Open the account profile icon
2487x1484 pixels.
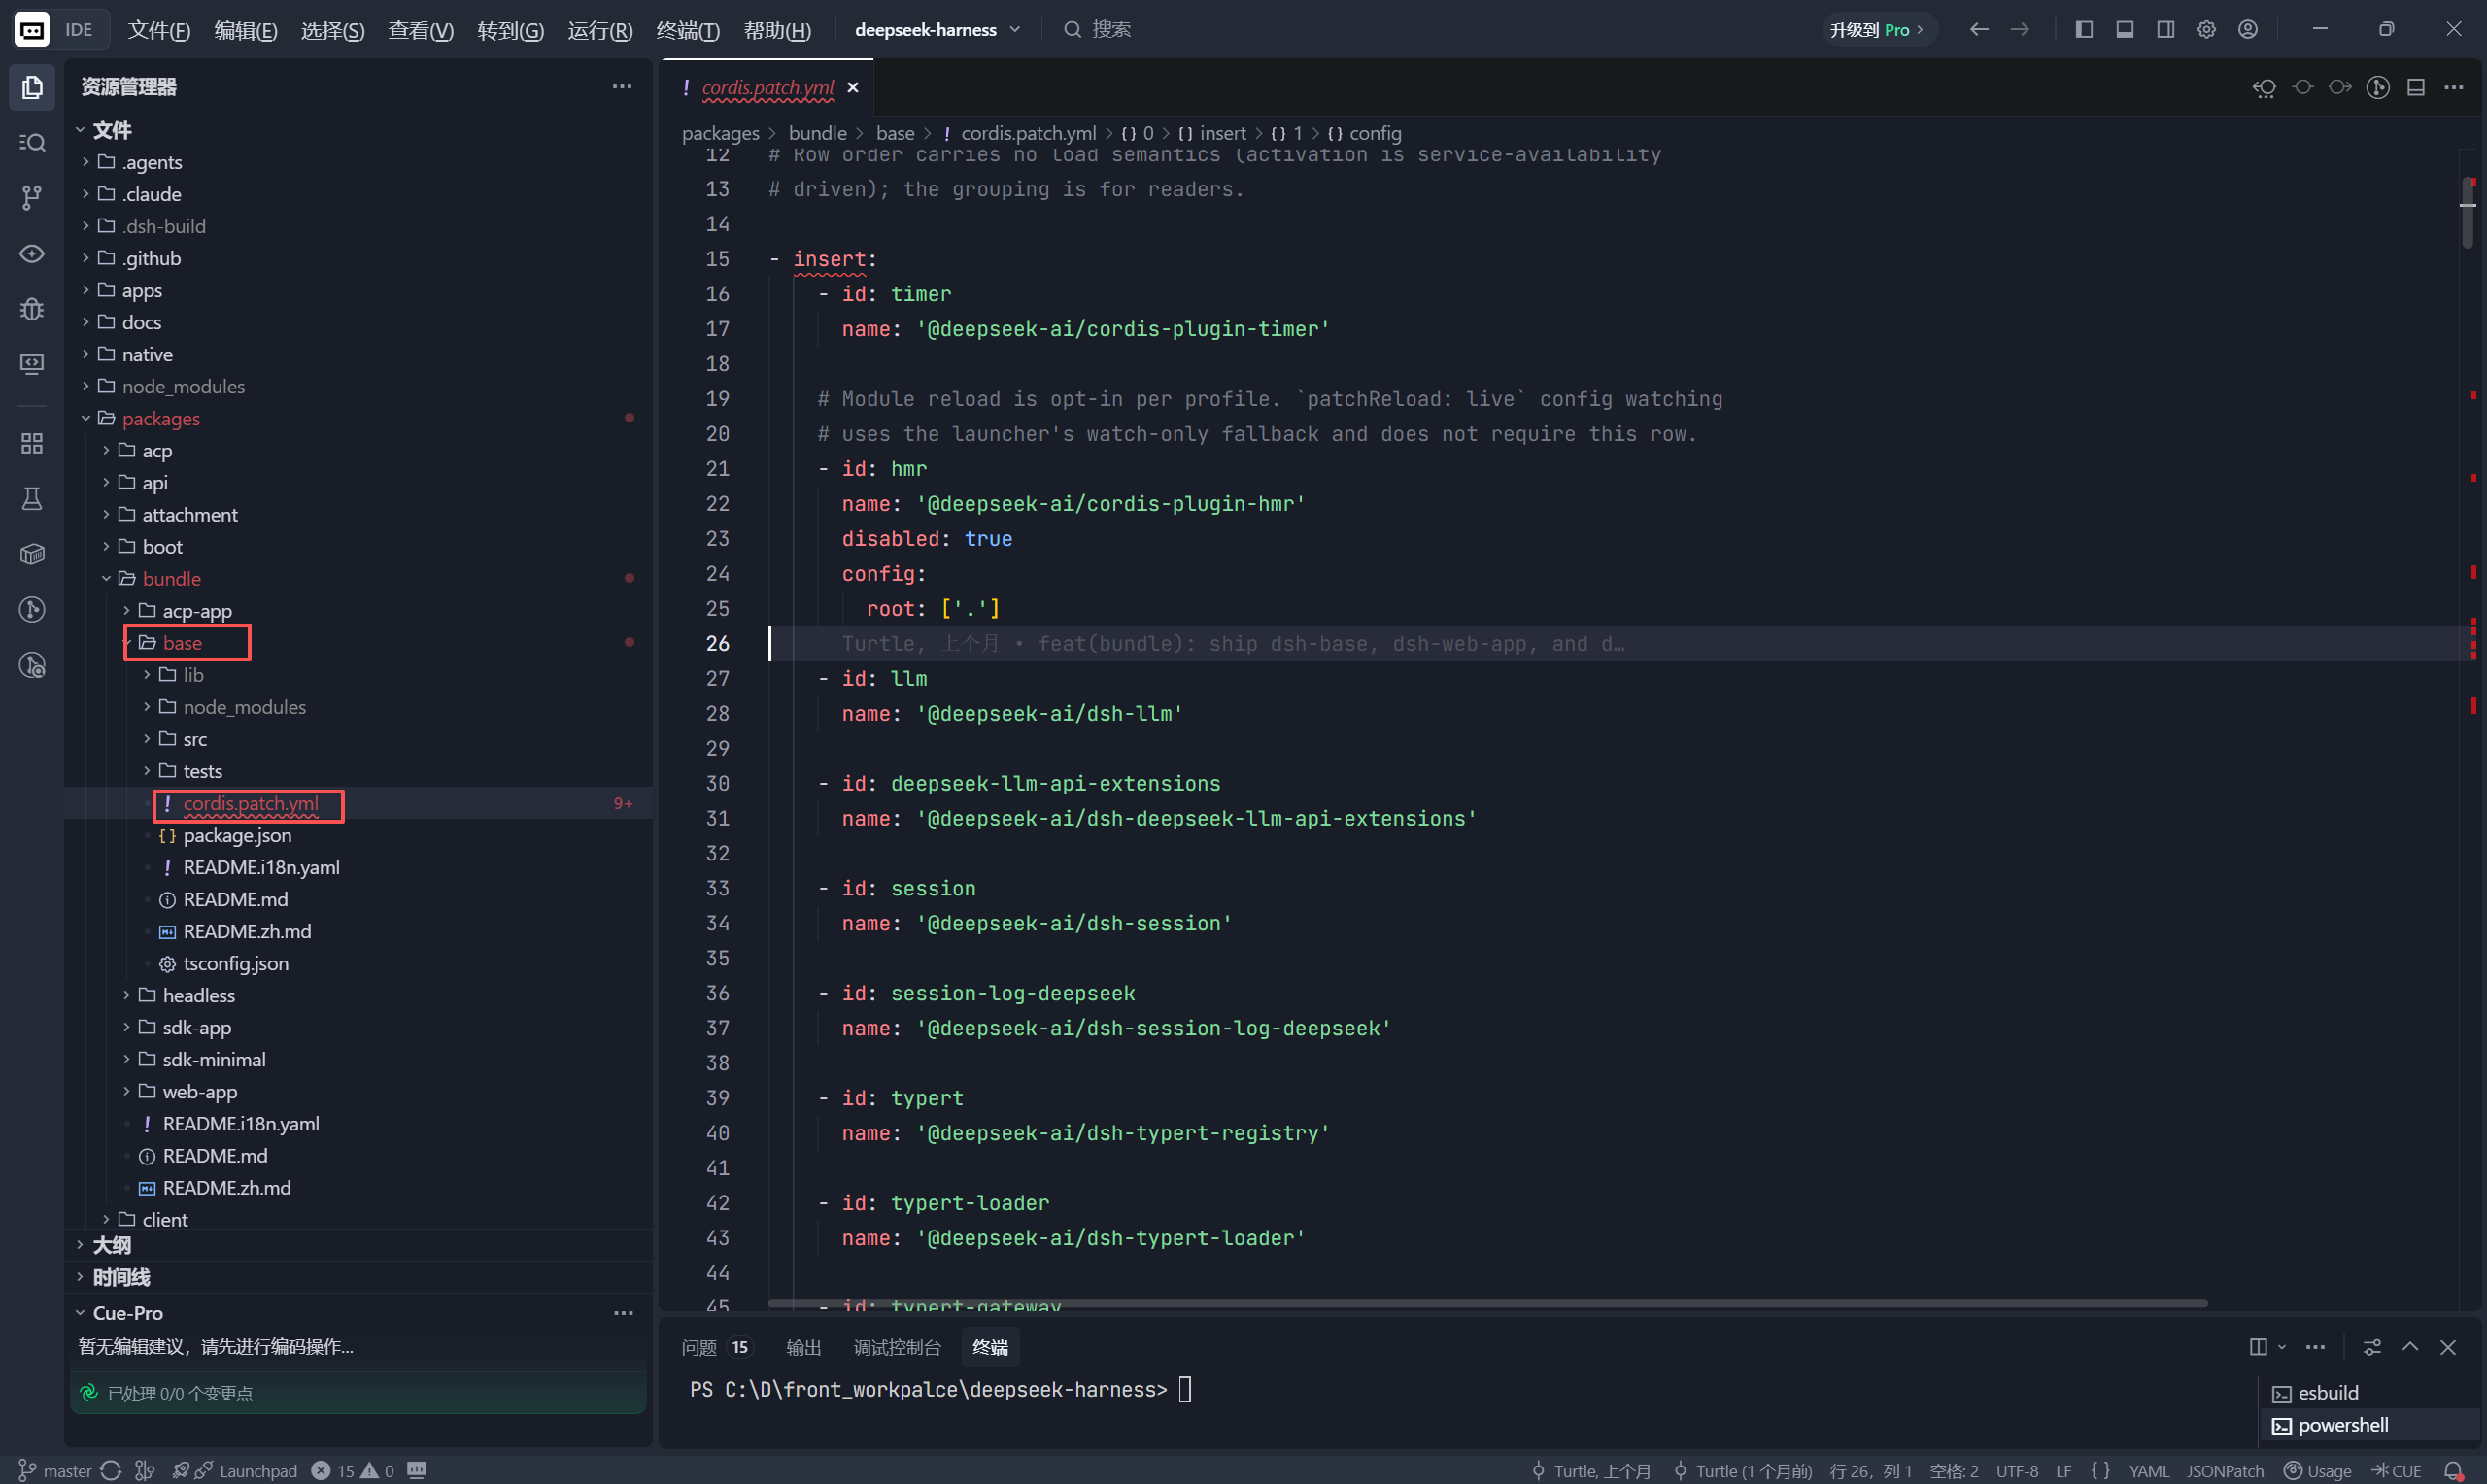tap(2248, 29)
